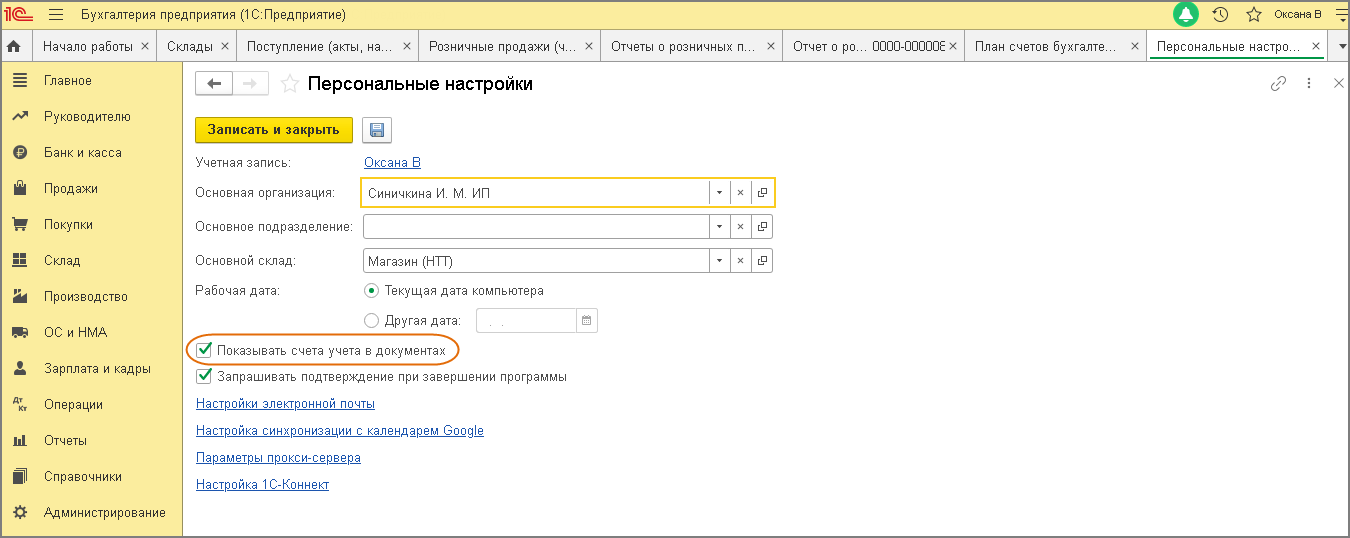Click the home page icon tab
The width and height of the screenshot is (1350, 538).
pyautogui.click(x=15, y=46)
